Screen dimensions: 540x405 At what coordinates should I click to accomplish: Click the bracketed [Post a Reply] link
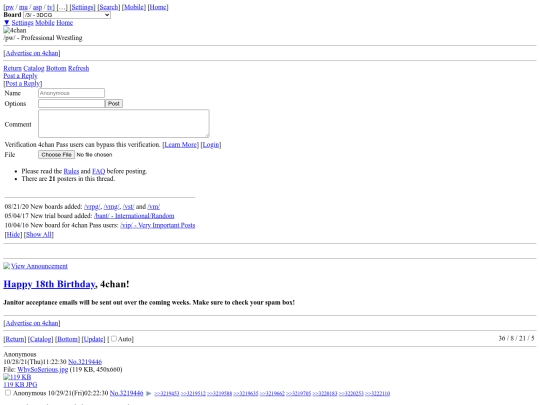23,83
